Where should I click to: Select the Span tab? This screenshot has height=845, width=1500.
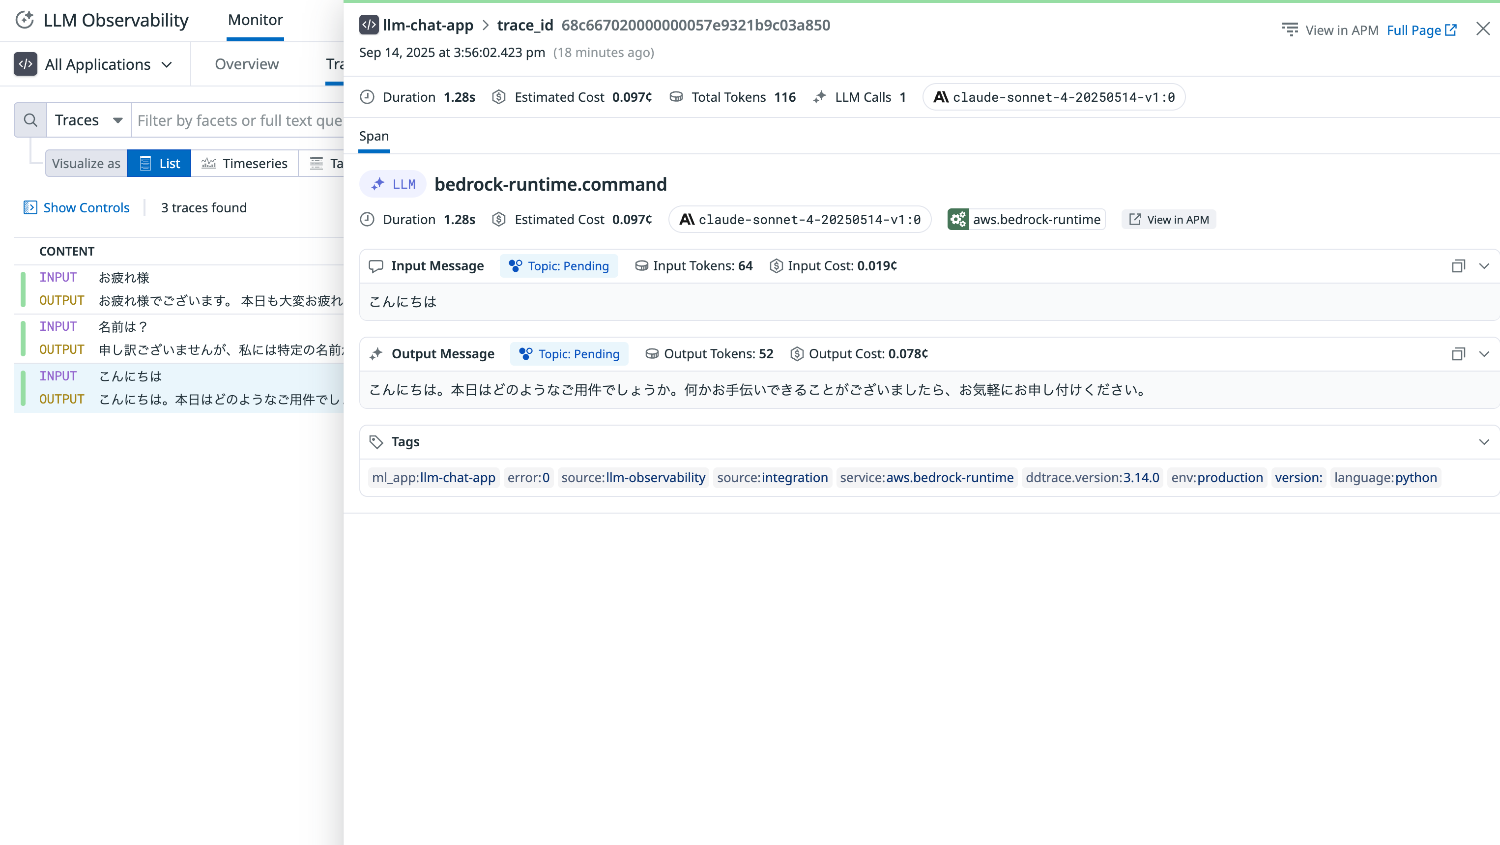[x=374, y=136]
